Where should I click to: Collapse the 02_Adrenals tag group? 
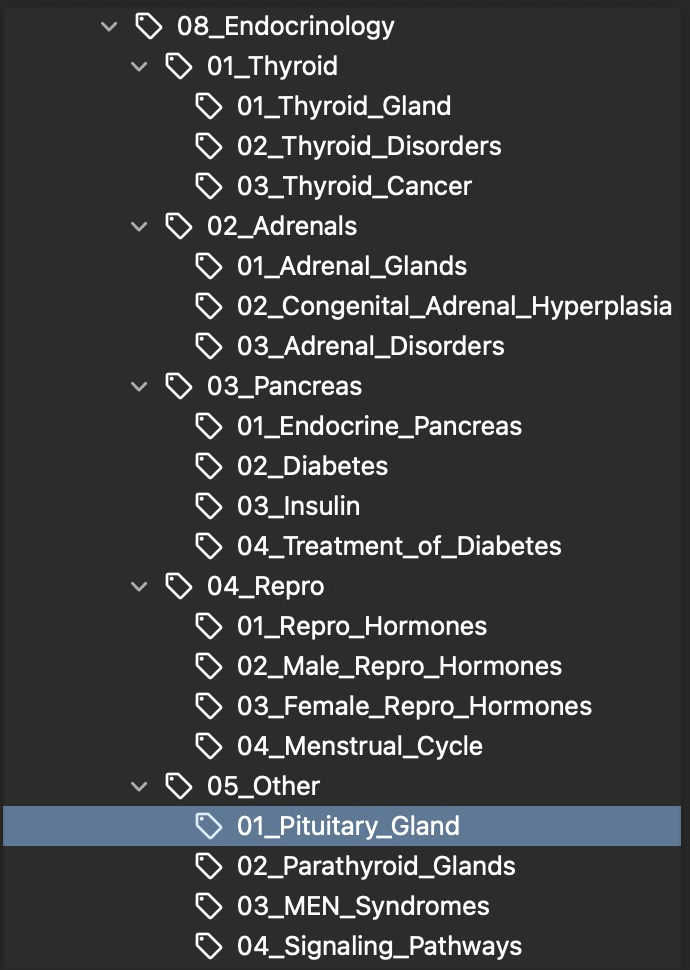pos(139,226)
